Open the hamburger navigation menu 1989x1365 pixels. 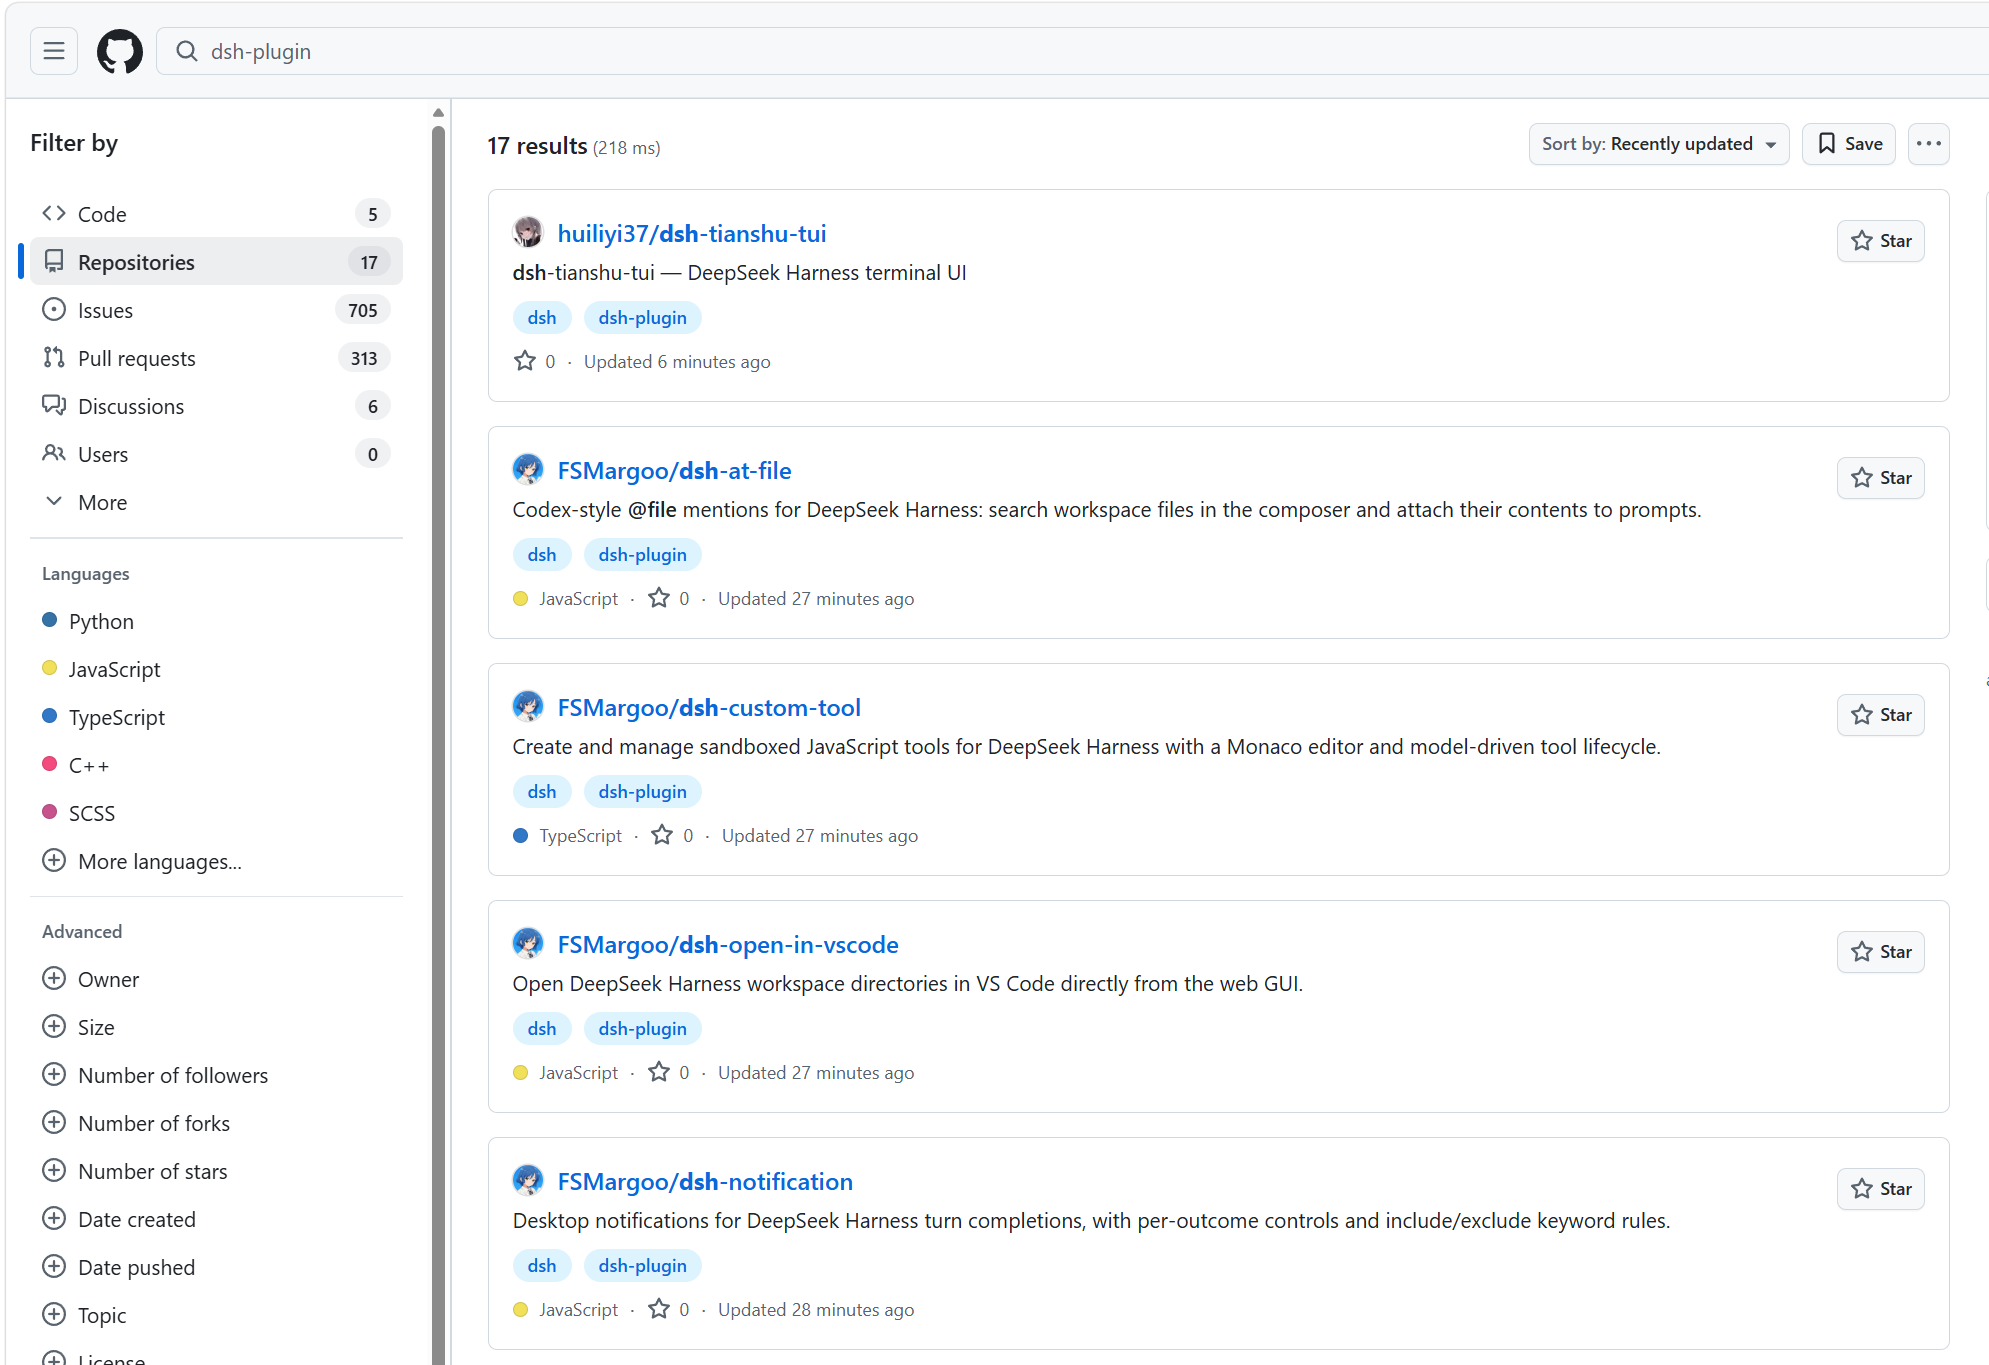[54, 51]
